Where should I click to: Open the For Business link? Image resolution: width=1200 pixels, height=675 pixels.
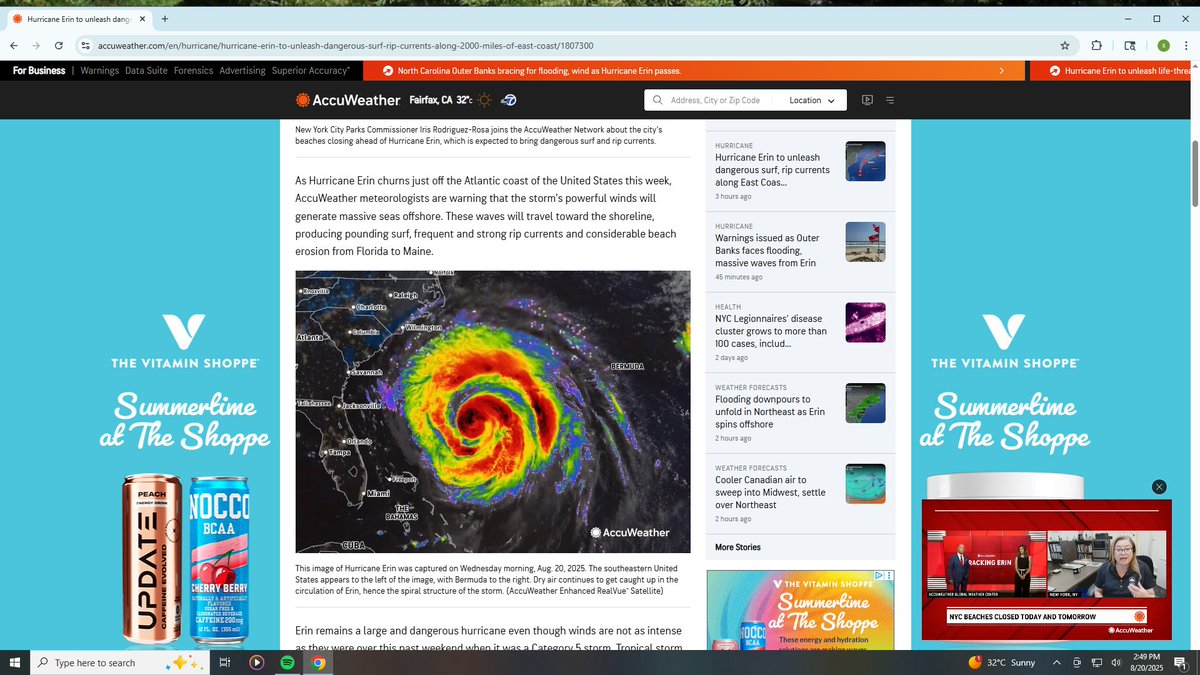39,71
